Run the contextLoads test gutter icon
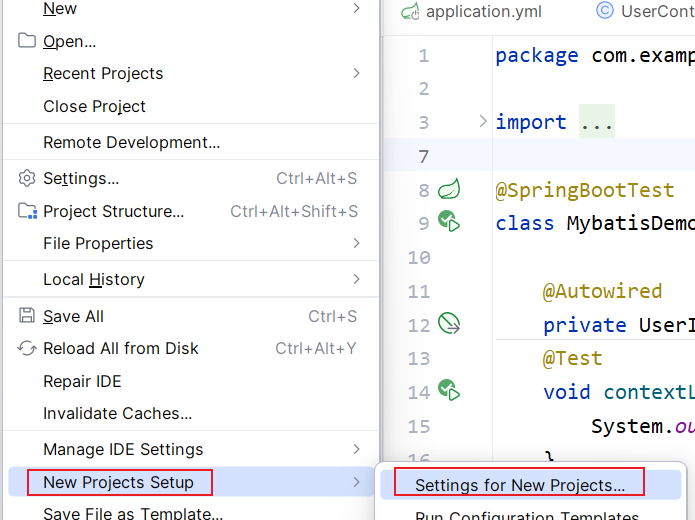Viewport: 695px width, 520px height. [x=449, y=390]
